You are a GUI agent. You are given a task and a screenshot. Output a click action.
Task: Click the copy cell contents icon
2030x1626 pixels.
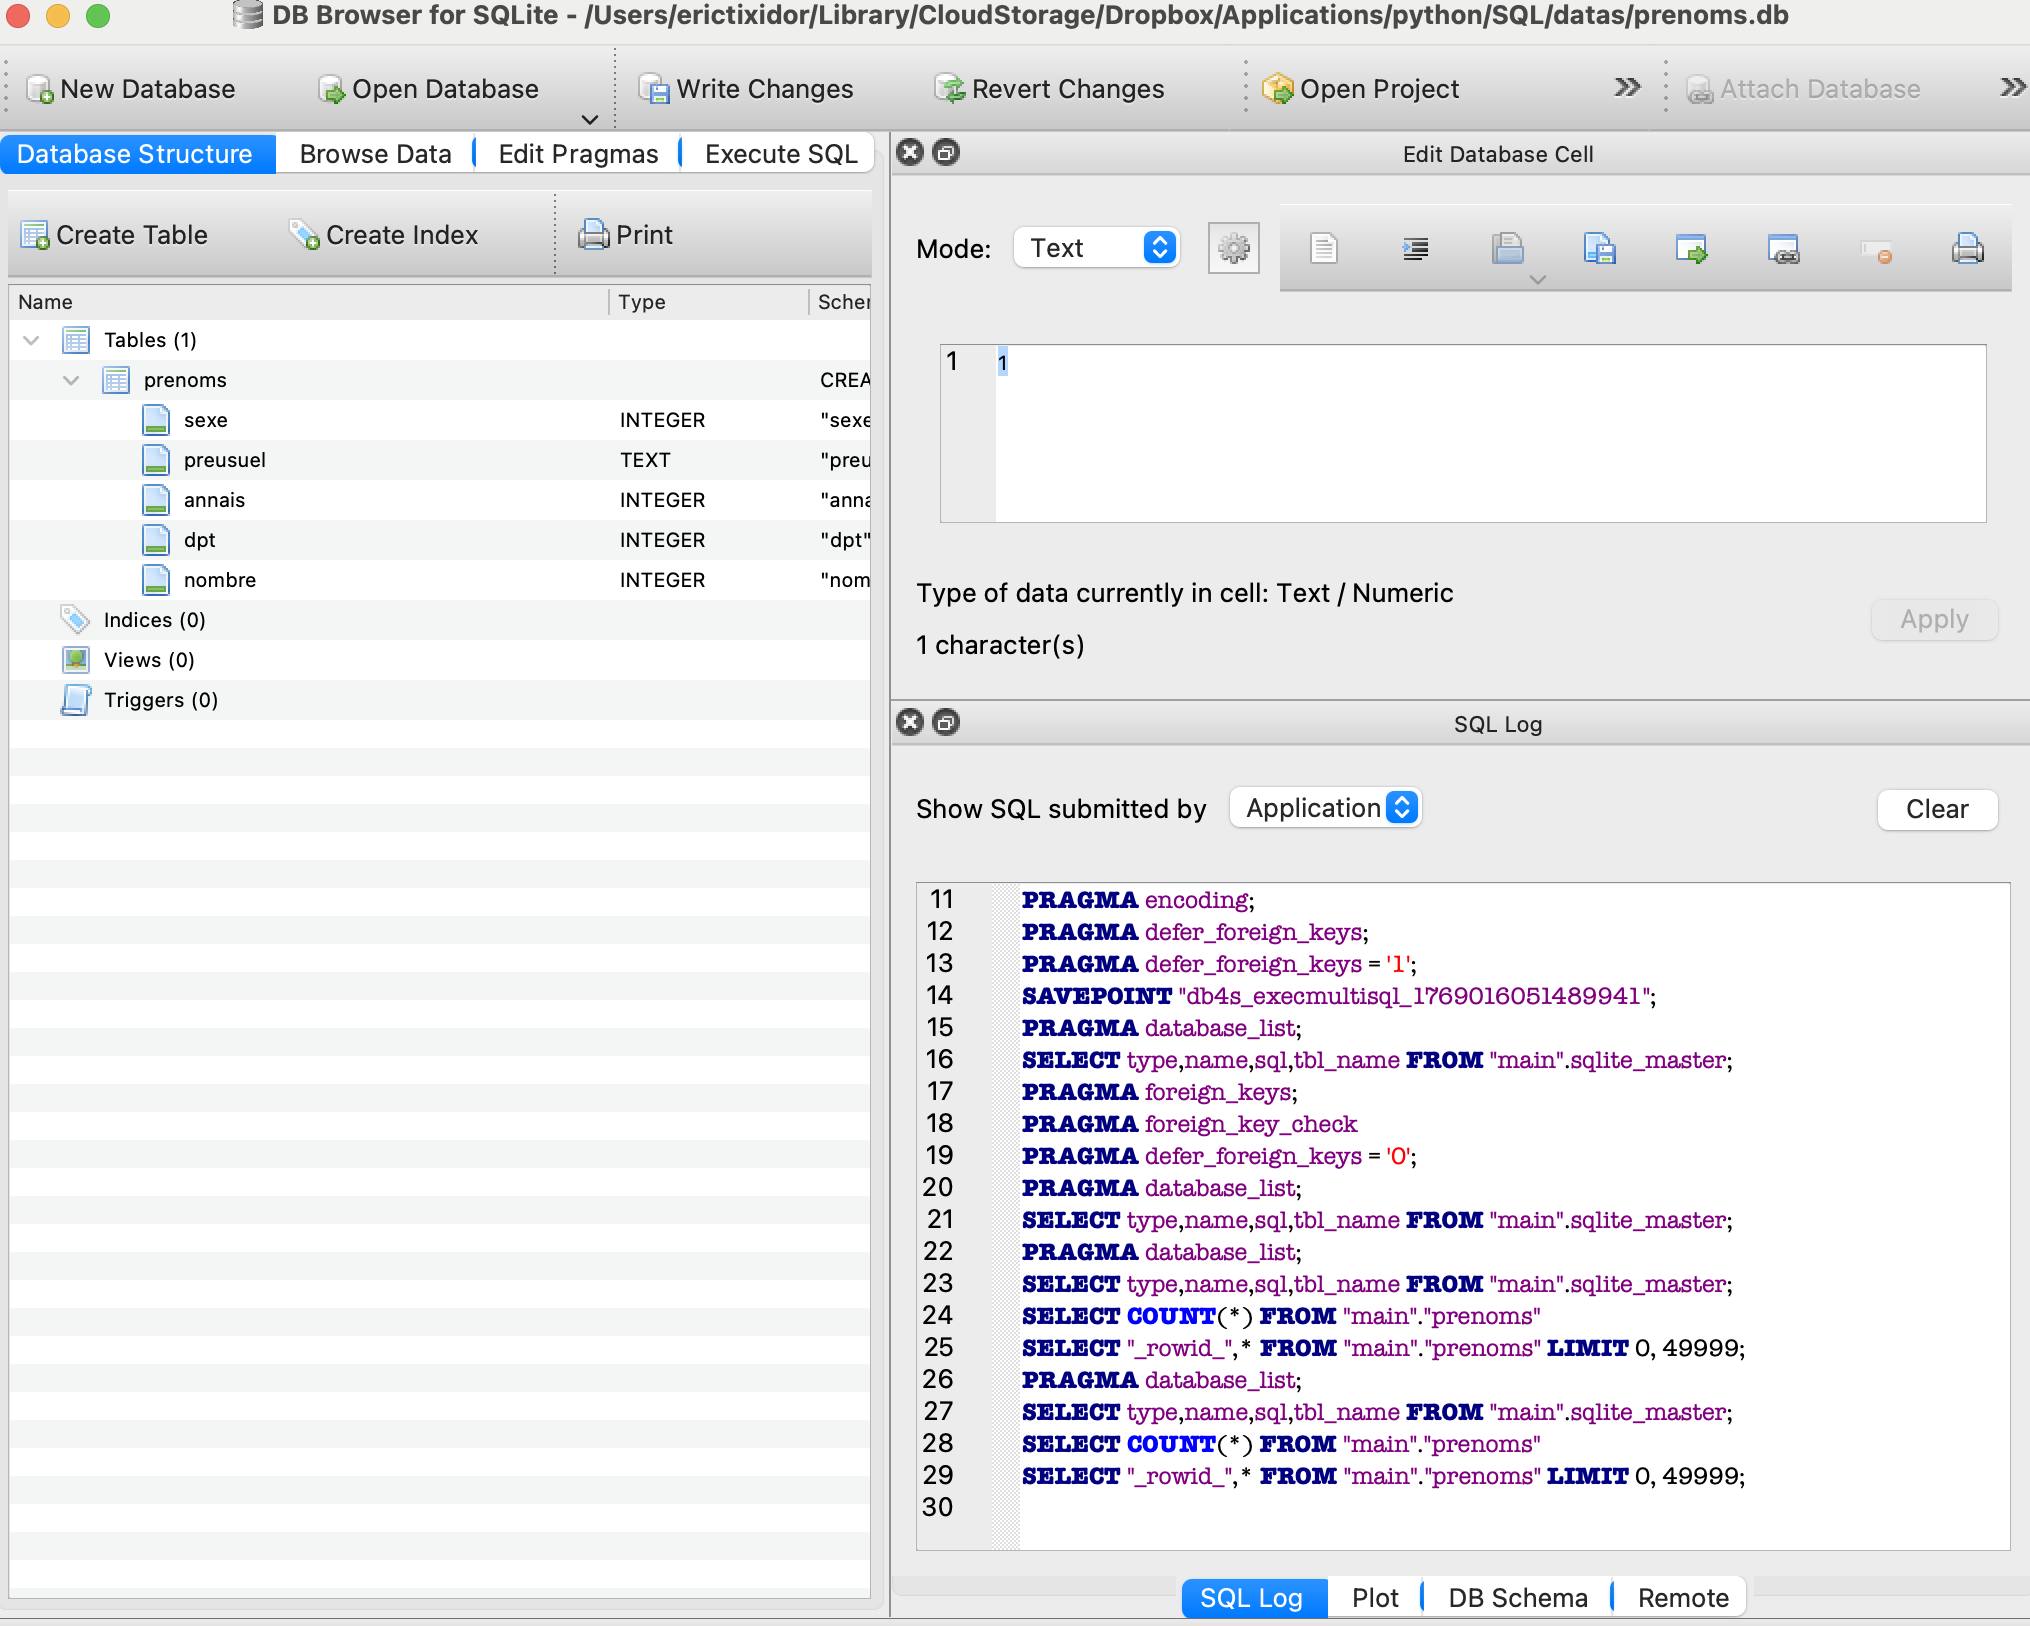1507,248
